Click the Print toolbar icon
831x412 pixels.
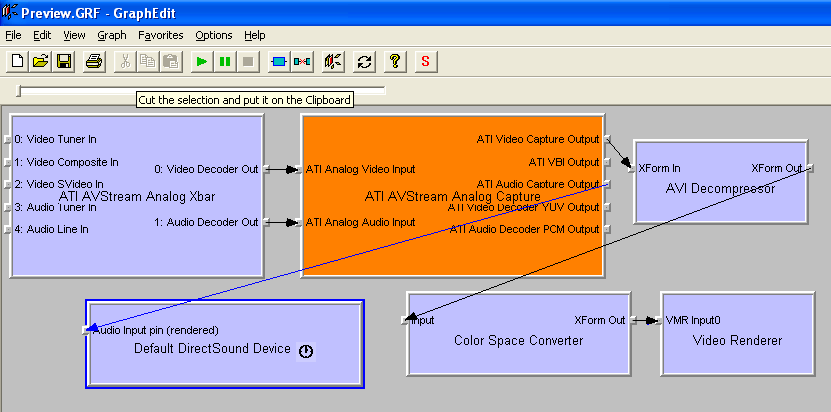pos(94,62)
